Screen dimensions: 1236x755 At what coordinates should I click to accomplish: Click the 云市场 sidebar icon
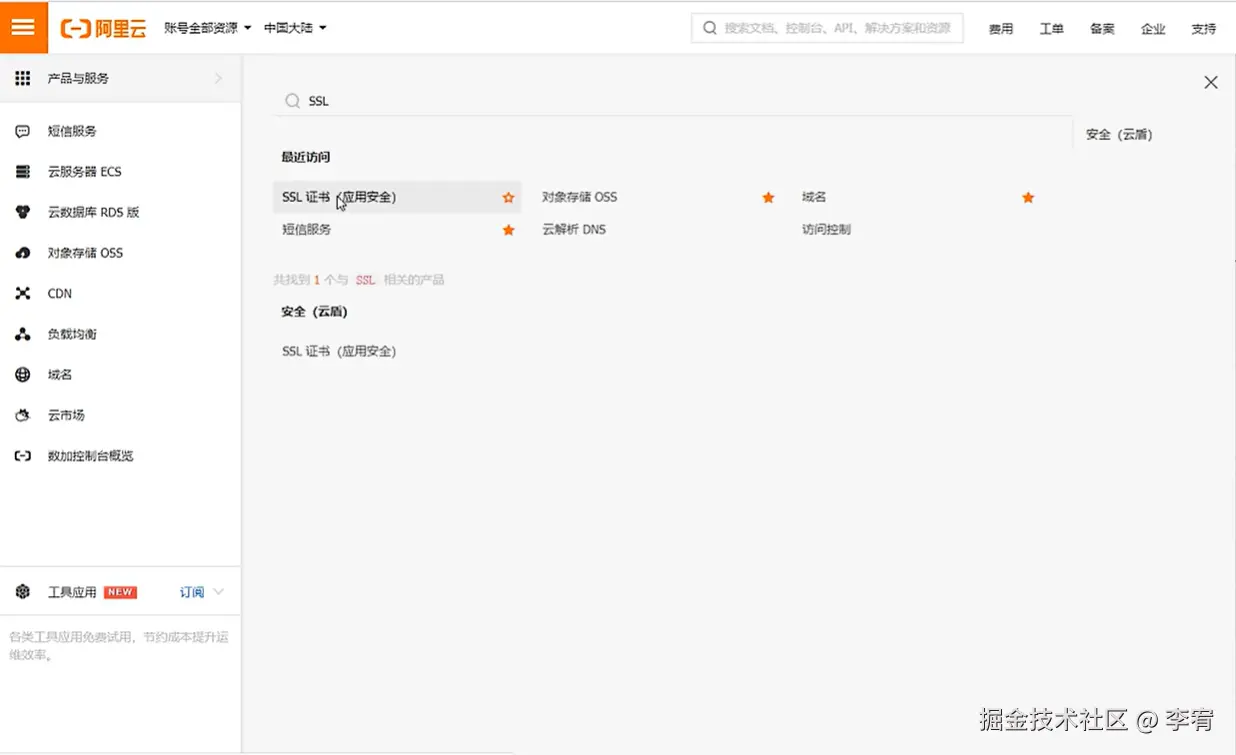click(23, 415)
